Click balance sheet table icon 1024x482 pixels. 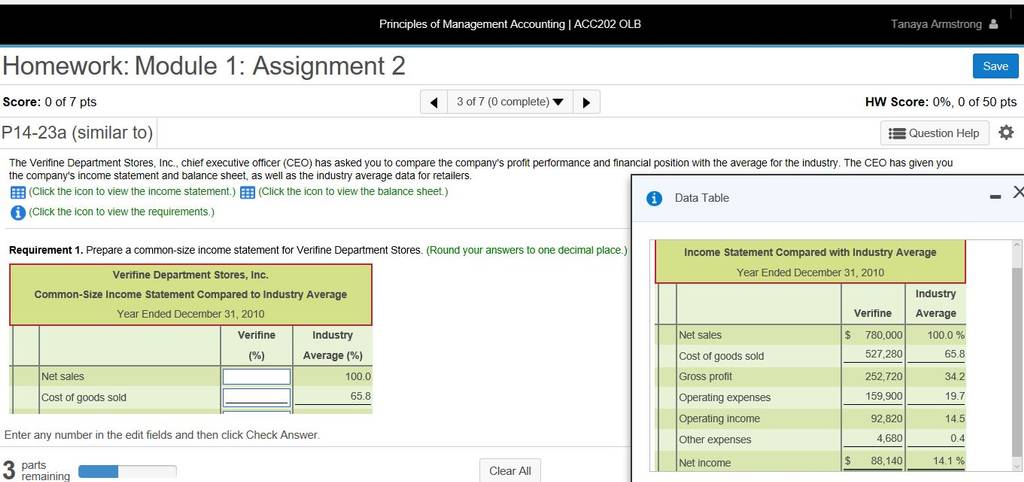coord(247,193)
